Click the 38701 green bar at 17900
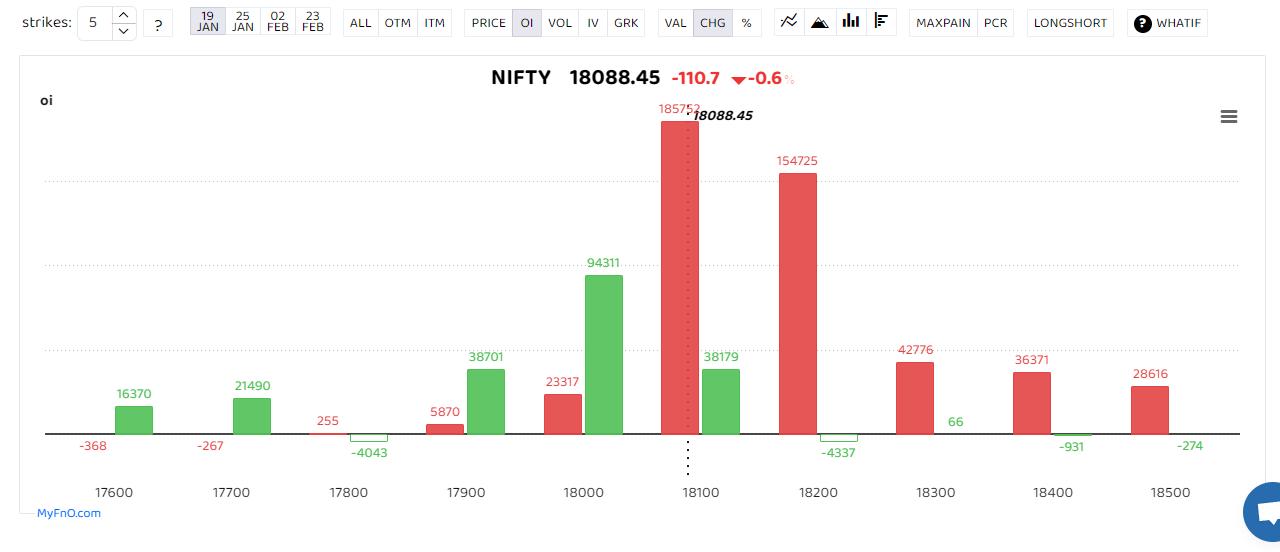This screenshot has height=552, width=1280. click(486, 402)
